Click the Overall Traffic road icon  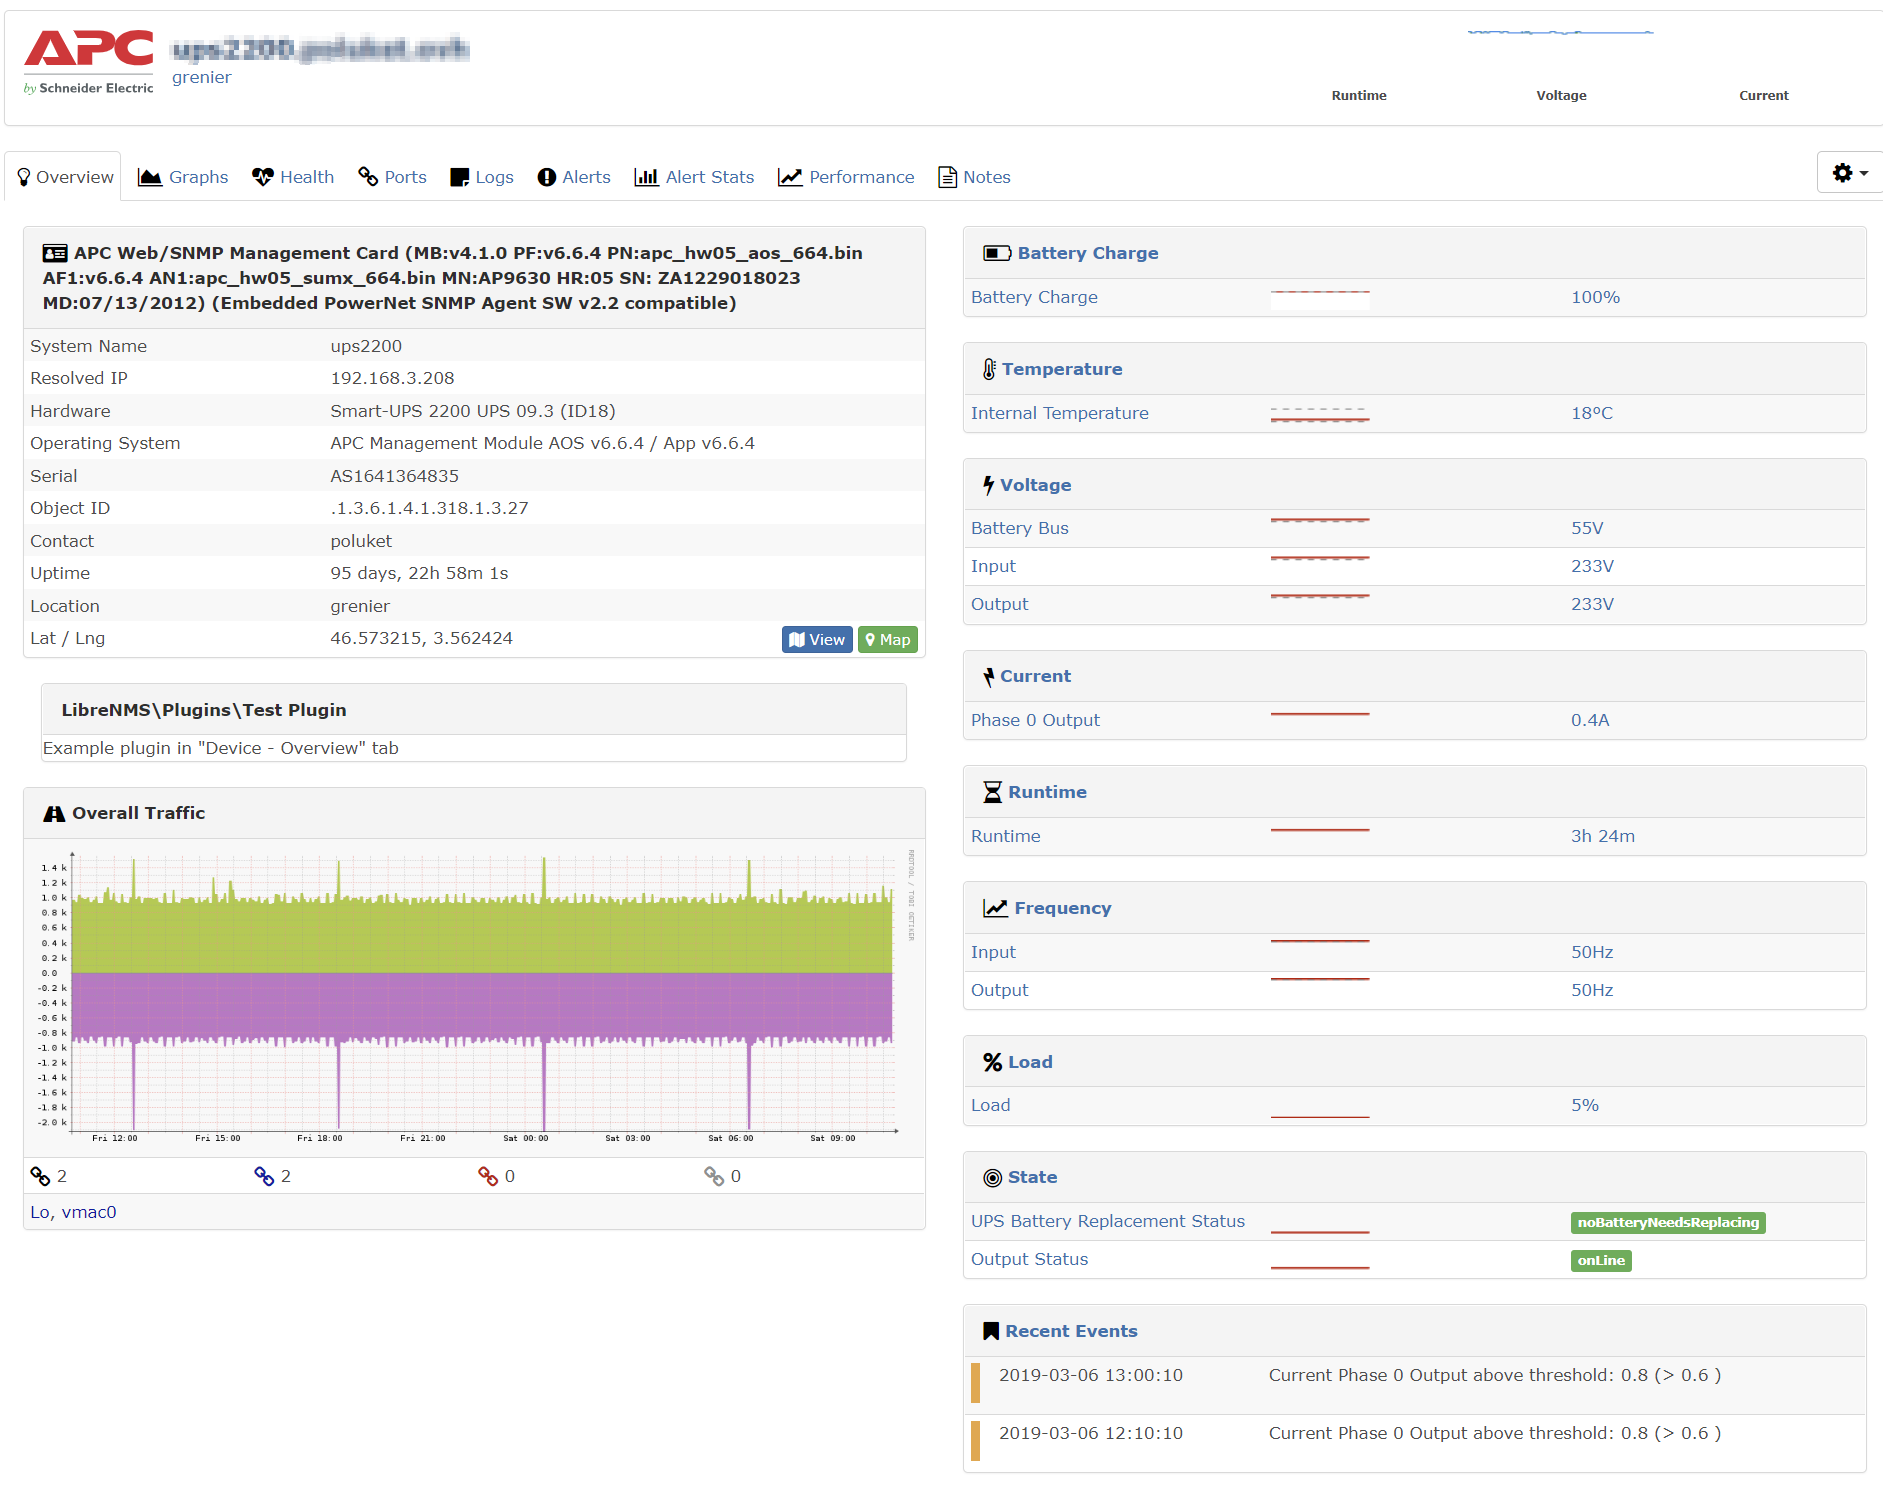(x=54, y=814)
